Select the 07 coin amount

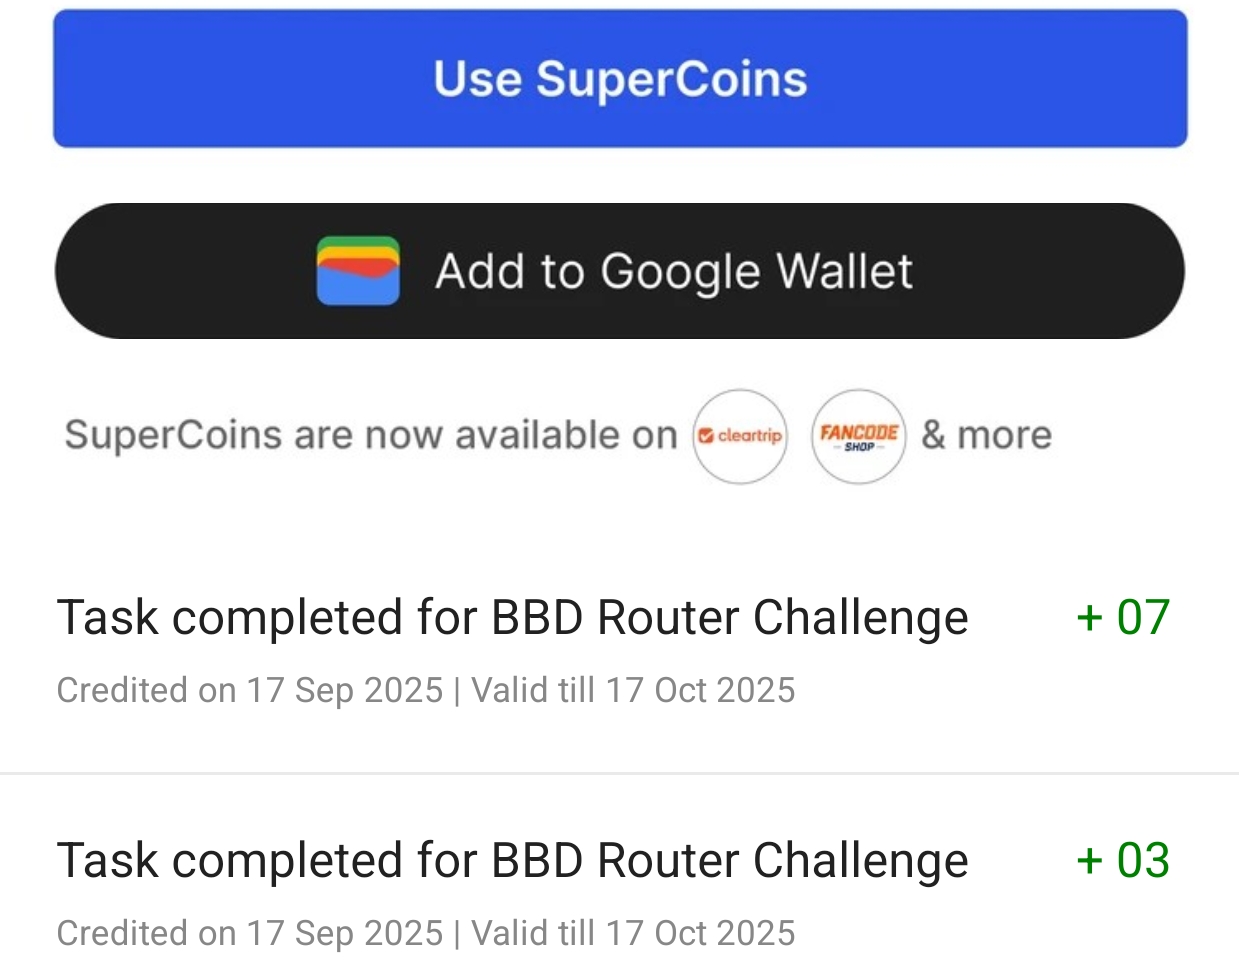point(1143,617)
